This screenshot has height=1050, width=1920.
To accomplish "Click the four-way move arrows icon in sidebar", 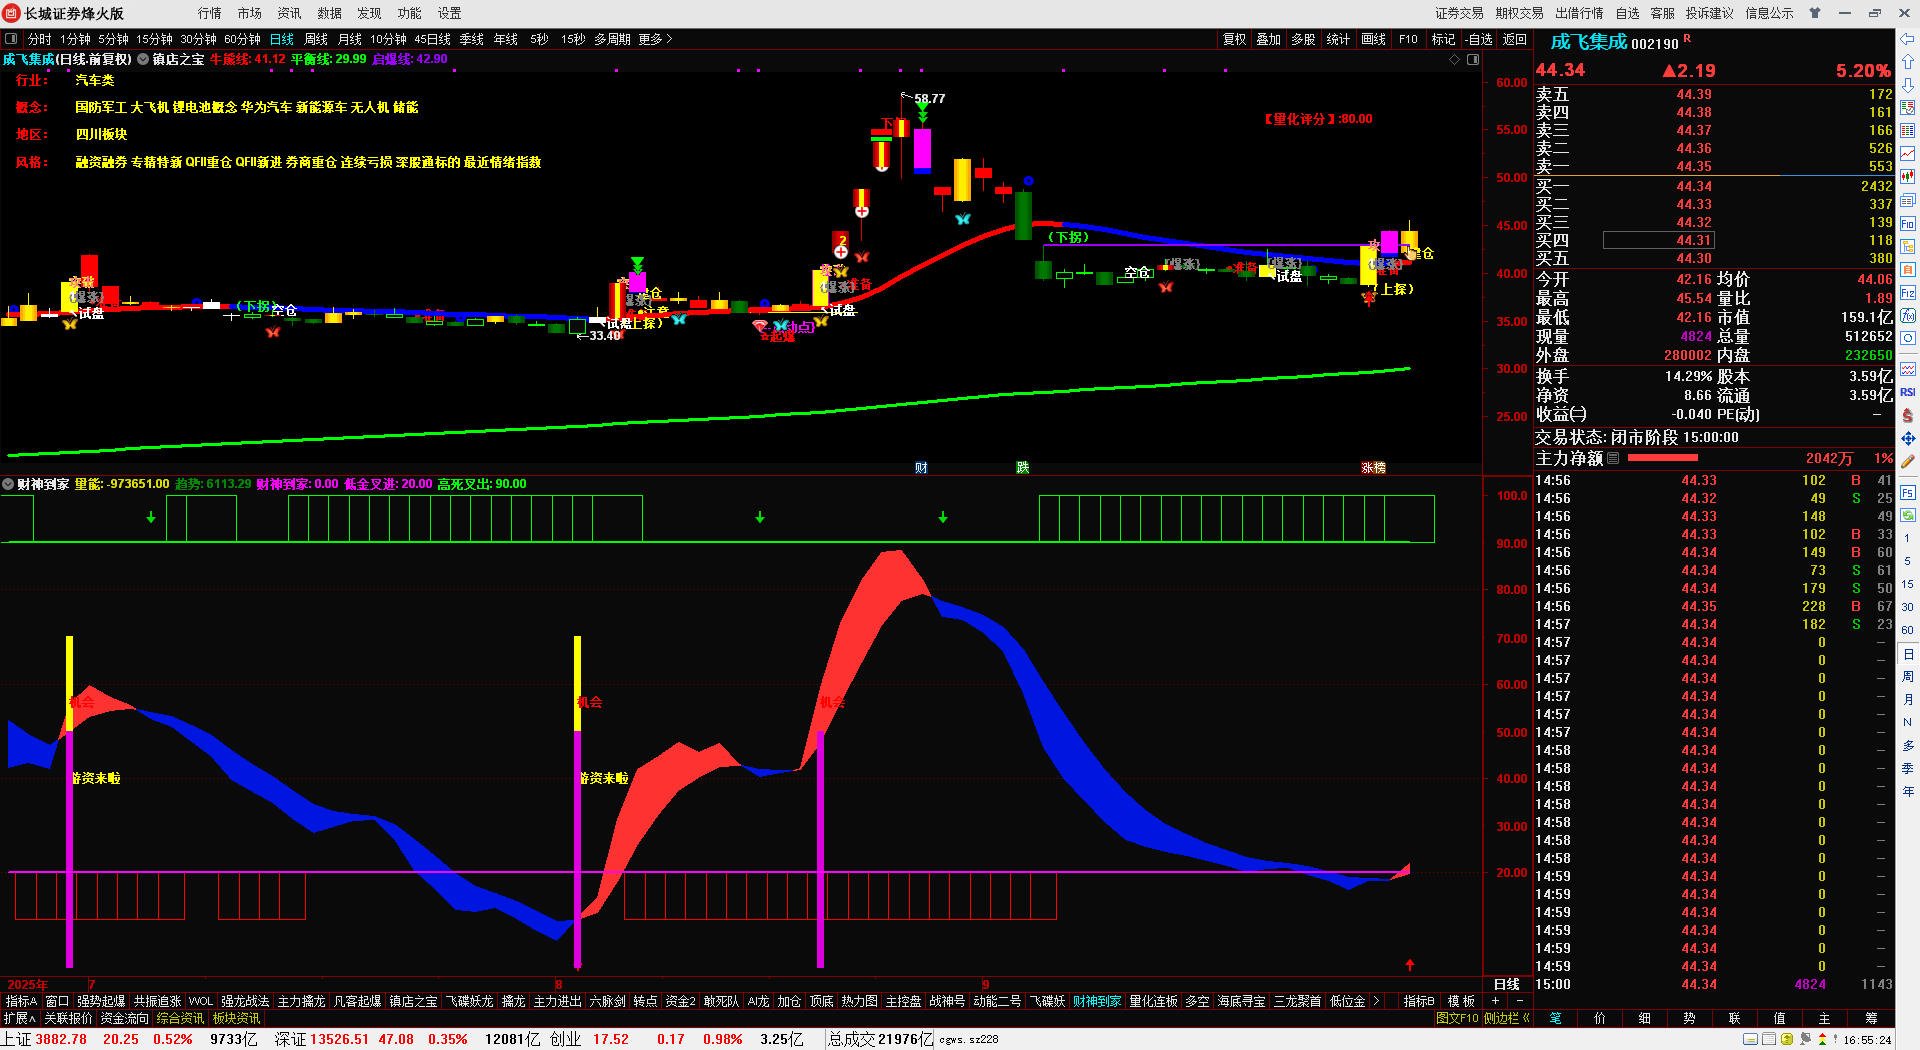I will pos(1907,438).
